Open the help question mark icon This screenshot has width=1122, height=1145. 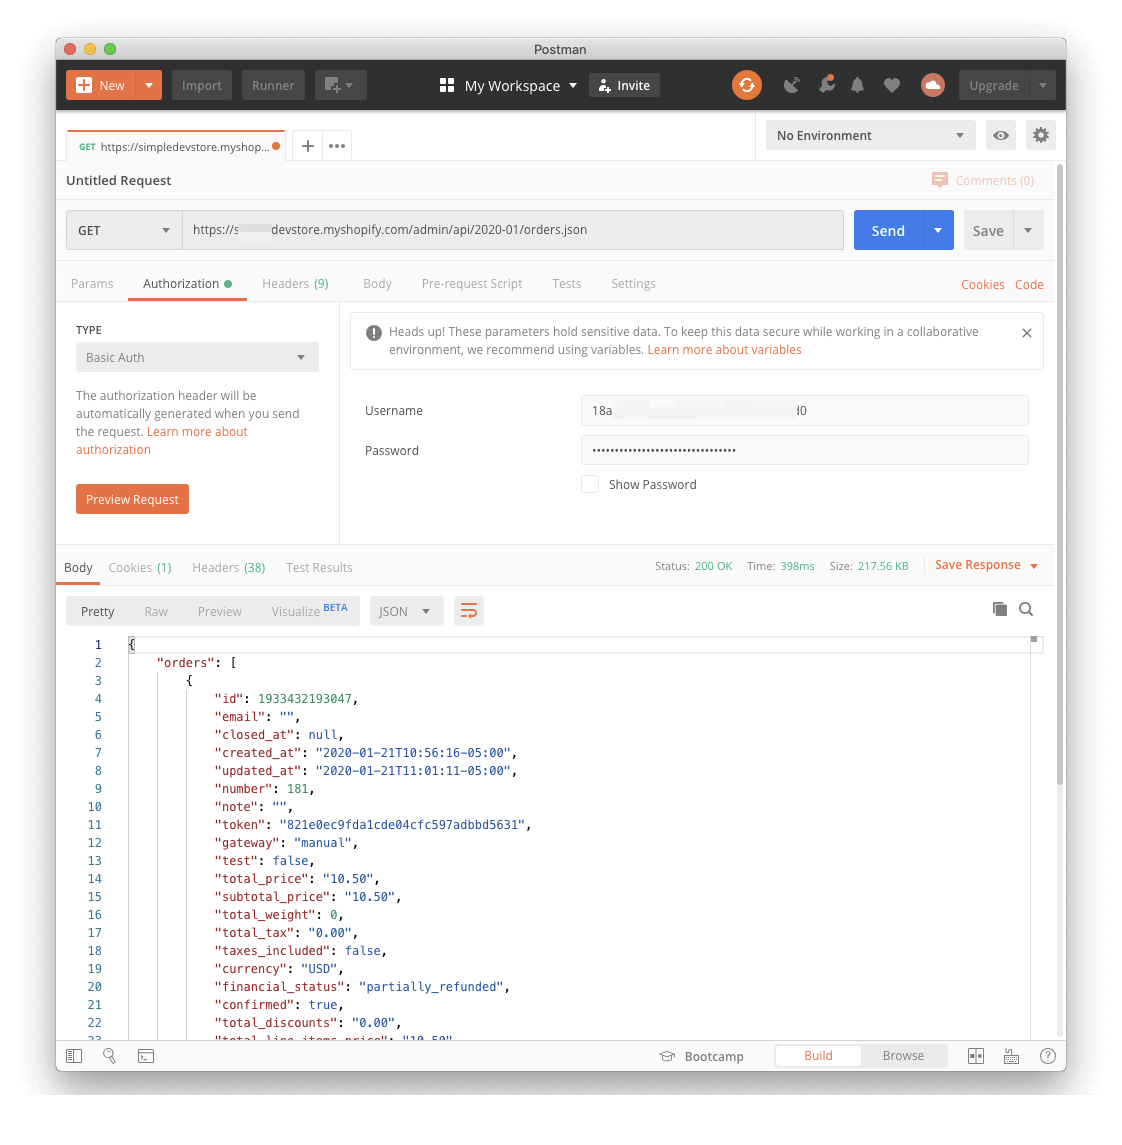[x=1048, y=1056]
